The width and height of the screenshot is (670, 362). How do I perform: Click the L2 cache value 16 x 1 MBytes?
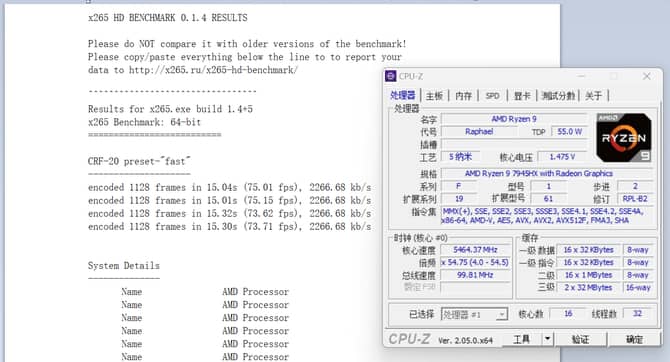click(588, 275)
